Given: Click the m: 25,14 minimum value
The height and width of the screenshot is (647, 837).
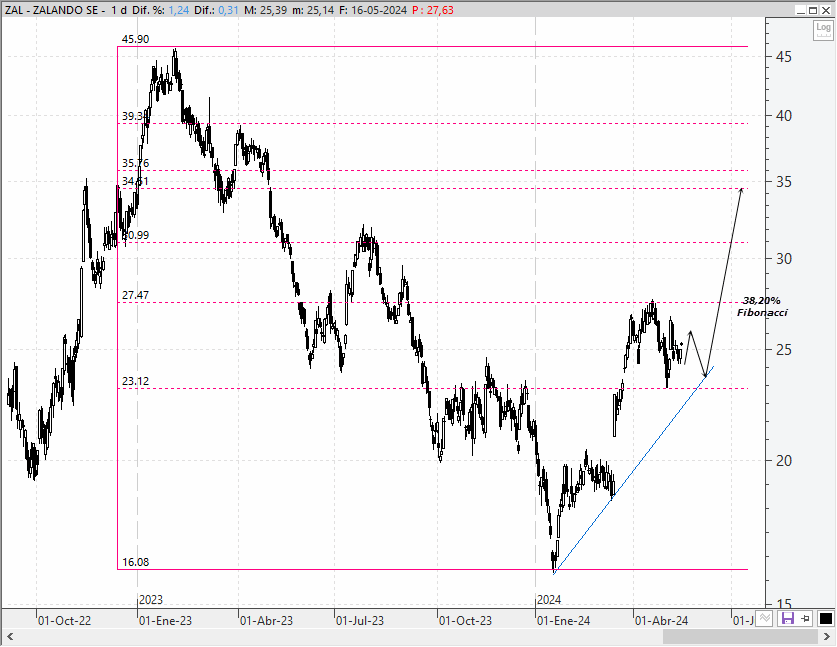Looking at the screenshot, I should (313, 10).
